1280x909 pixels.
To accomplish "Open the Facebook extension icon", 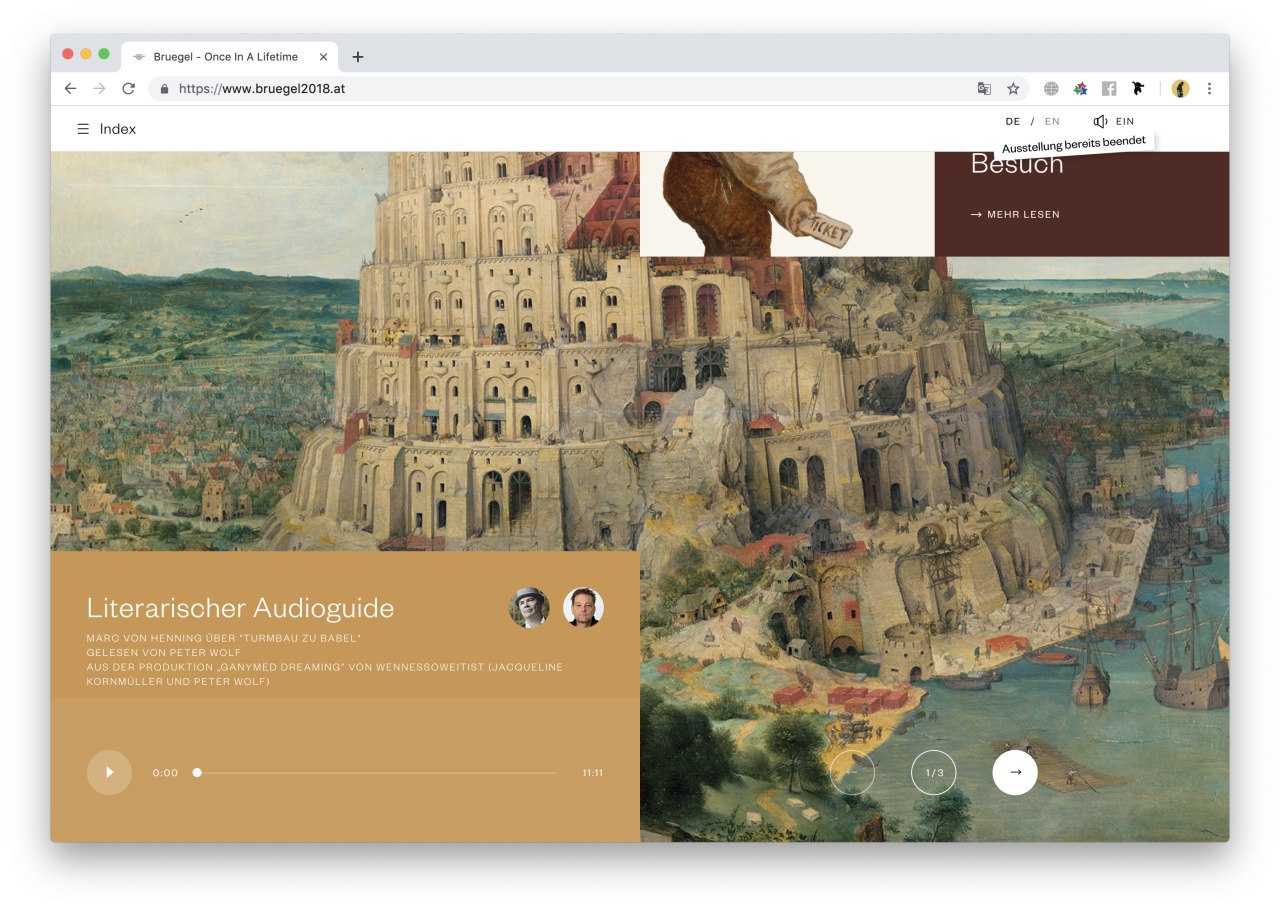I will pyautogui.click(x=1109, y=88).
